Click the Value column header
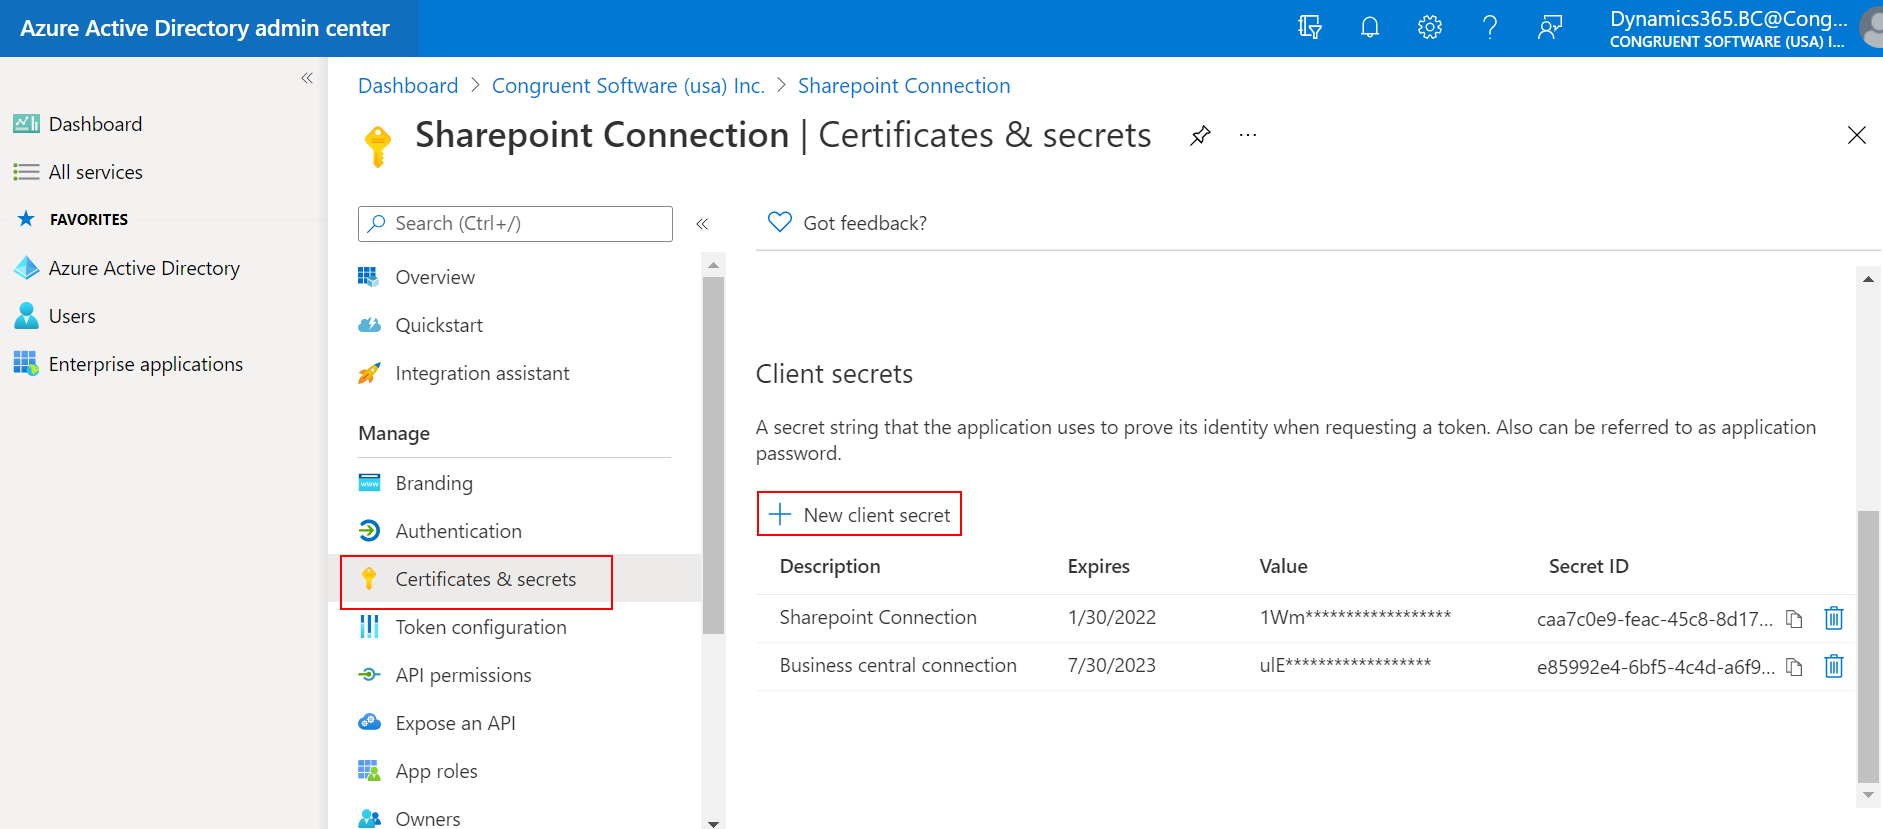This screenshot has width=1883, height=829. click(1283, 566)
